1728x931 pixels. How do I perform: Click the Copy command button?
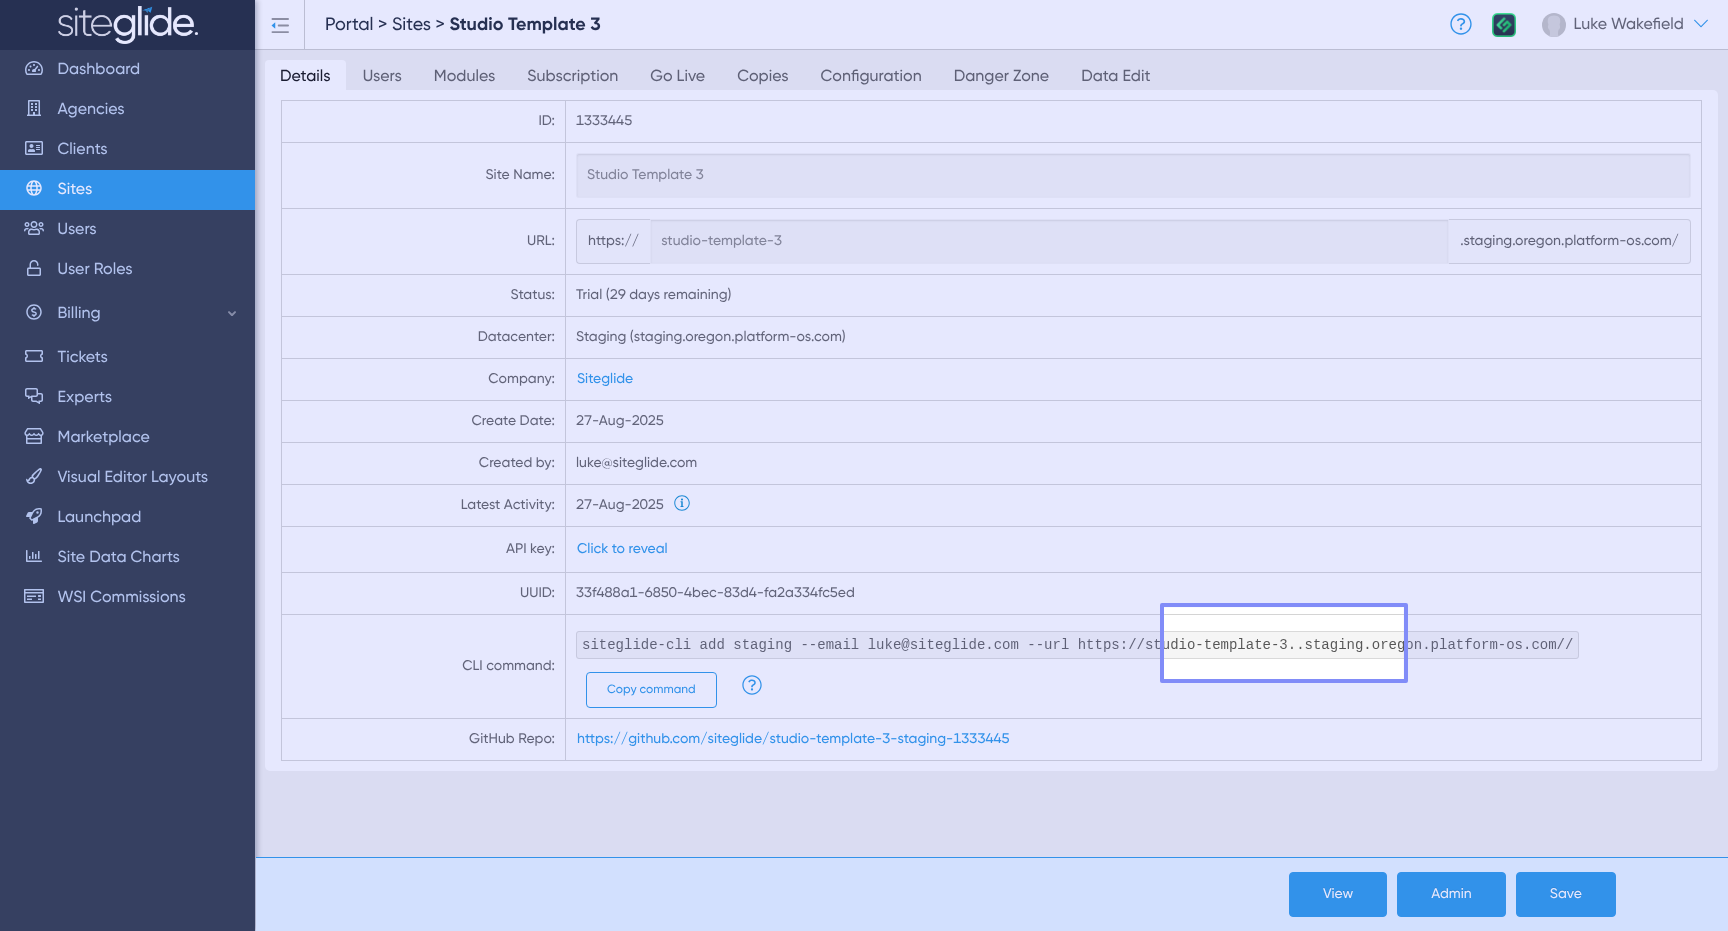(x=651, y=690)
